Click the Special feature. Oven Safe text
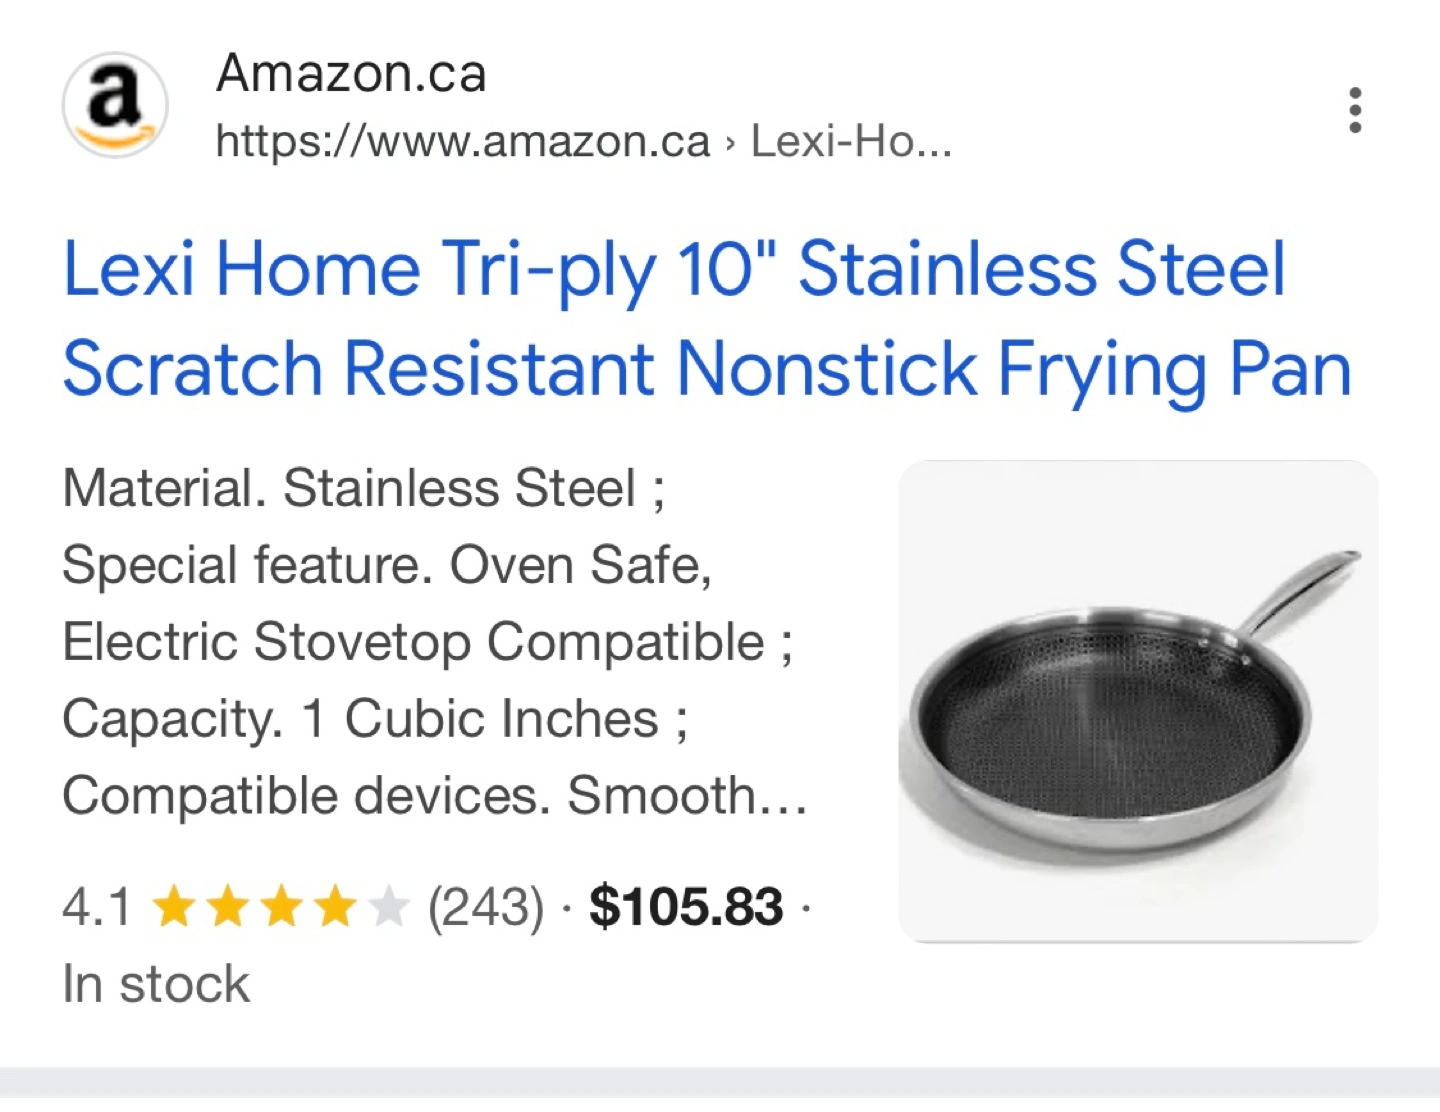 point(387,566)
